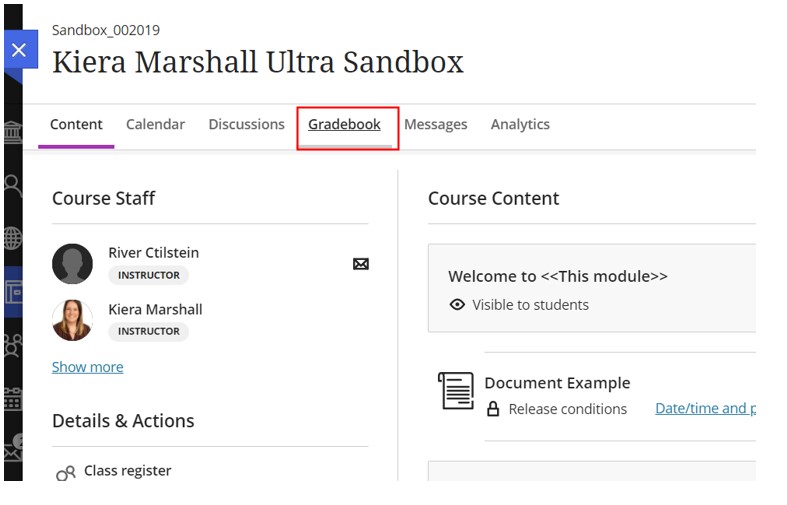This screenshot has height=505, width=787.
Task: Click Kiera Marshall's profile photo
Action: (x=73, y=320)
